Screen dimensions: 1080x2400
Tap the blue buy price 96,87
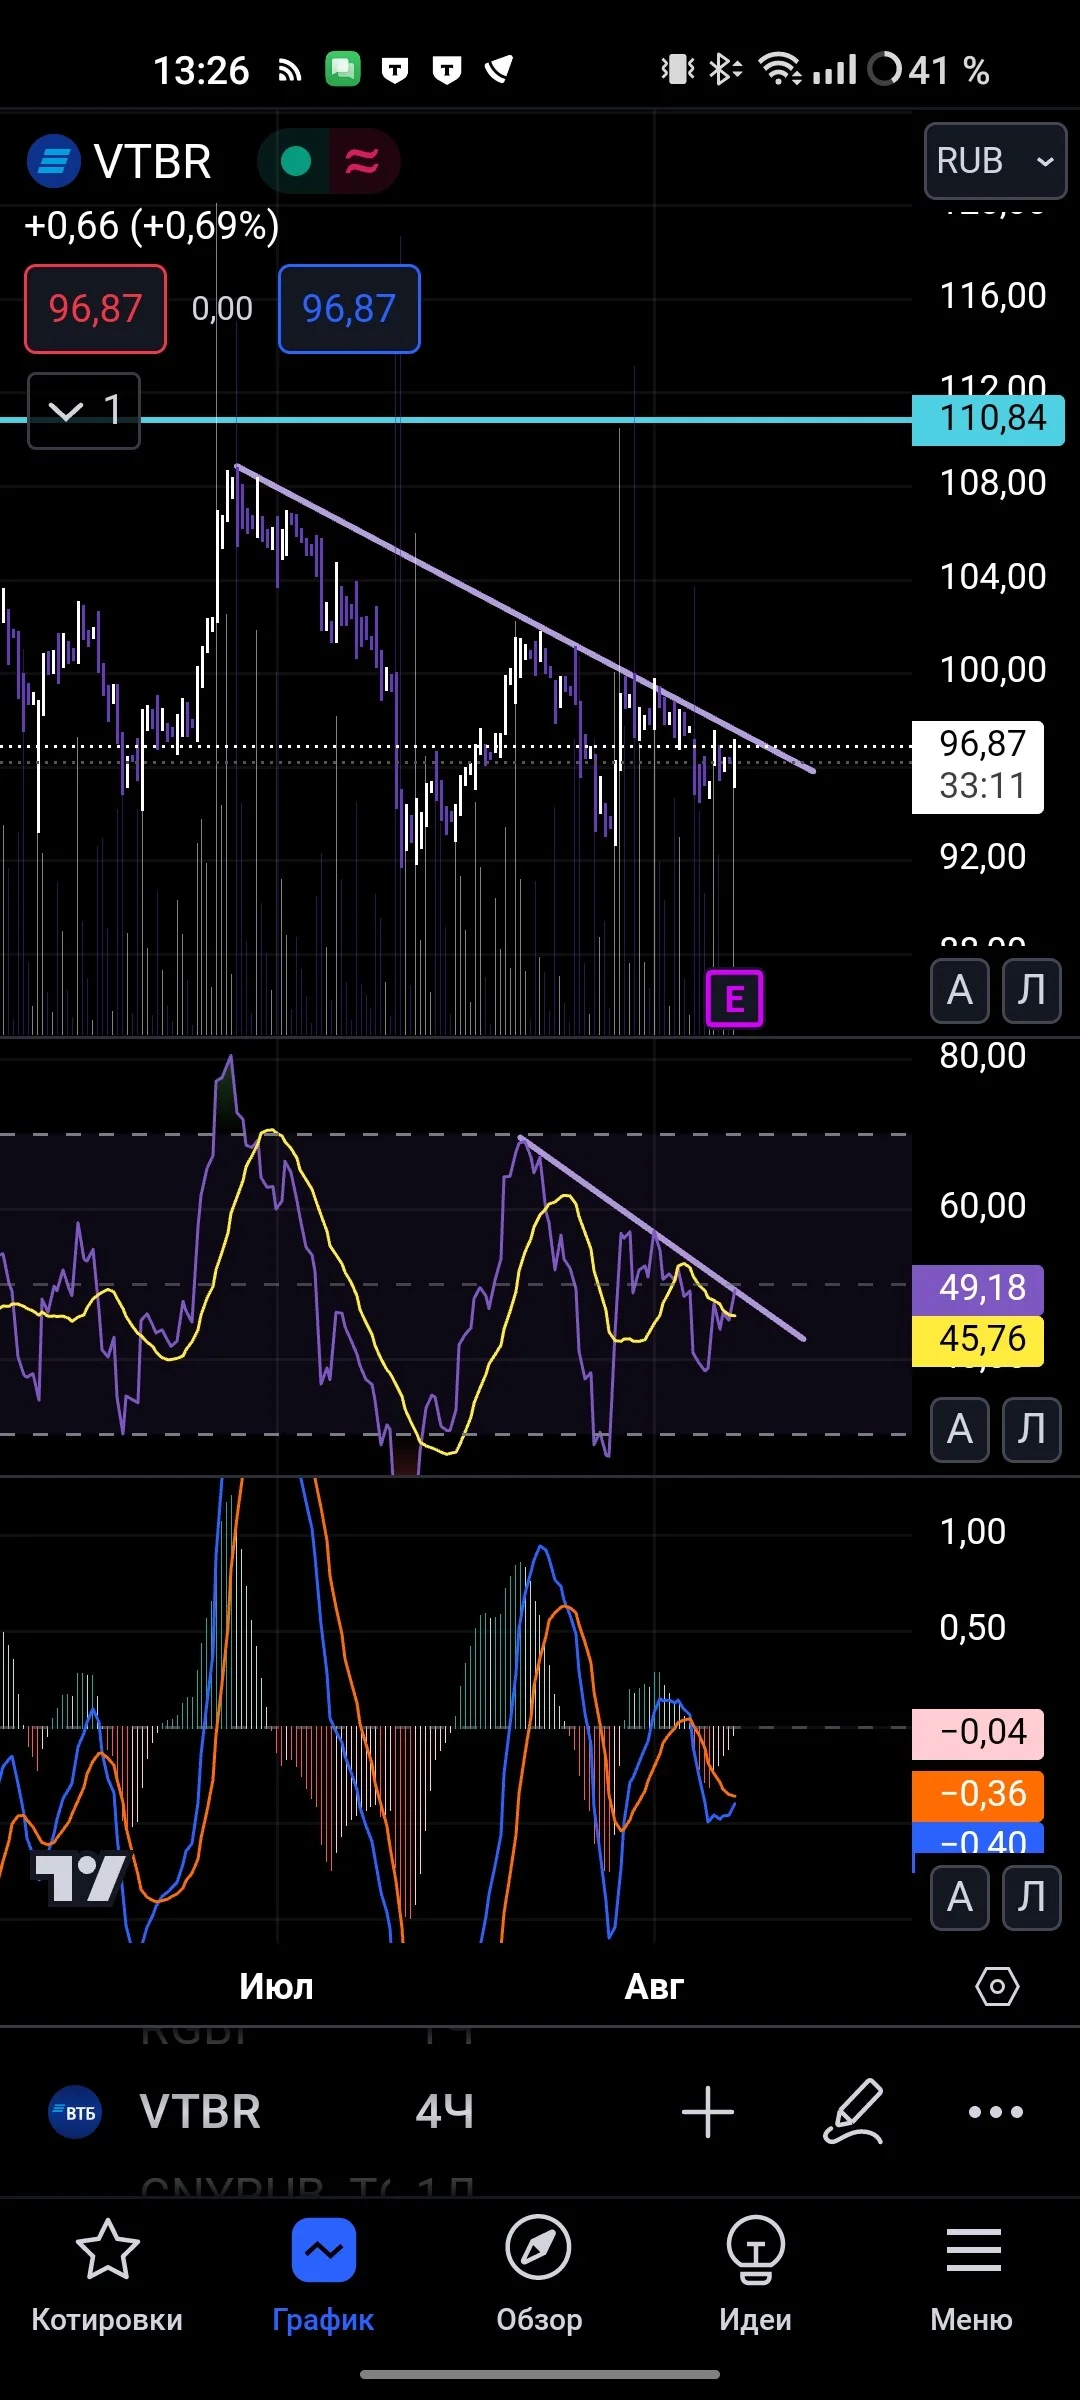click(x=349, y=309)
